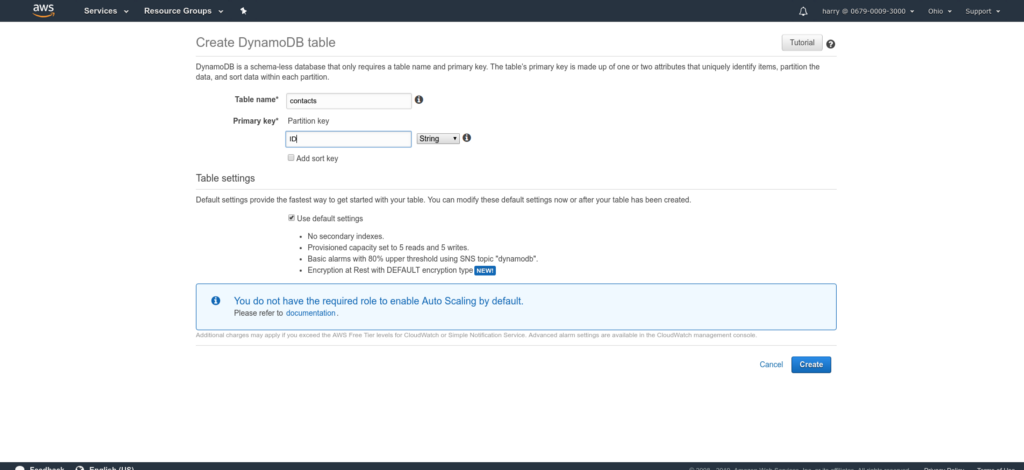Click the help question mark beside Tutorial

831,44
